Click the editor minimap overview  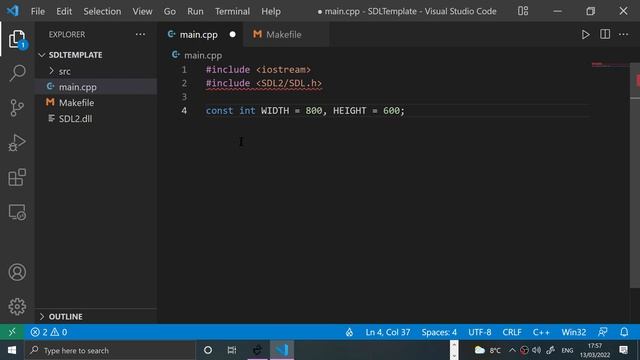pos(610,65)
